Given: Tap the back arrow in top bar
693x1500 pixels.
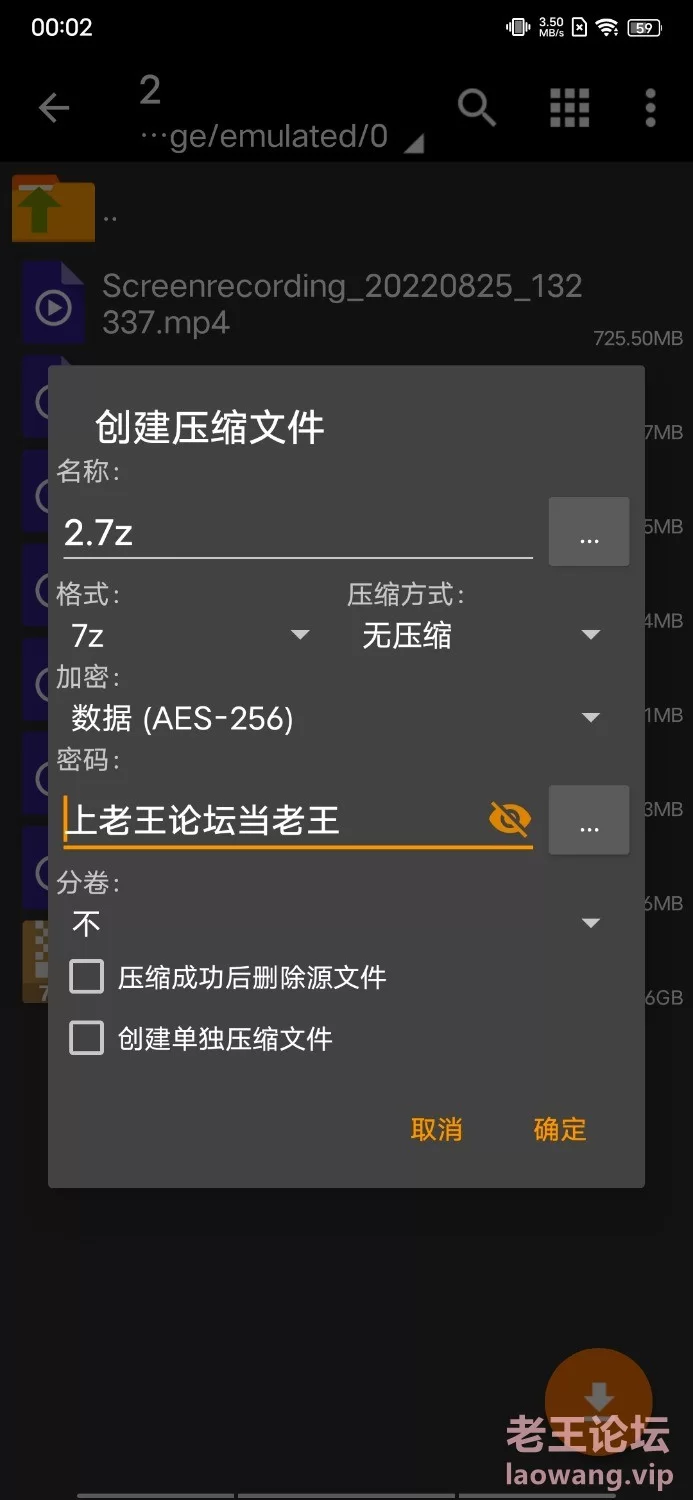Looking at the screenshot, I should coord(54,108).
